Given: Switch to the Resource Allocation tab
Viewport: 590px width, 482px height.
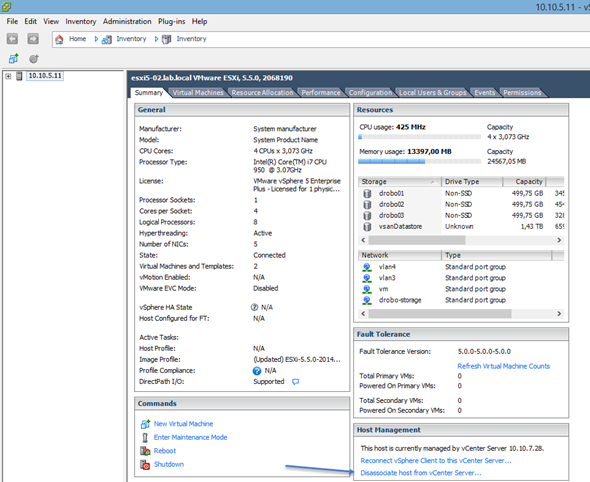Looking at the screenshot, I should point(262,93).
